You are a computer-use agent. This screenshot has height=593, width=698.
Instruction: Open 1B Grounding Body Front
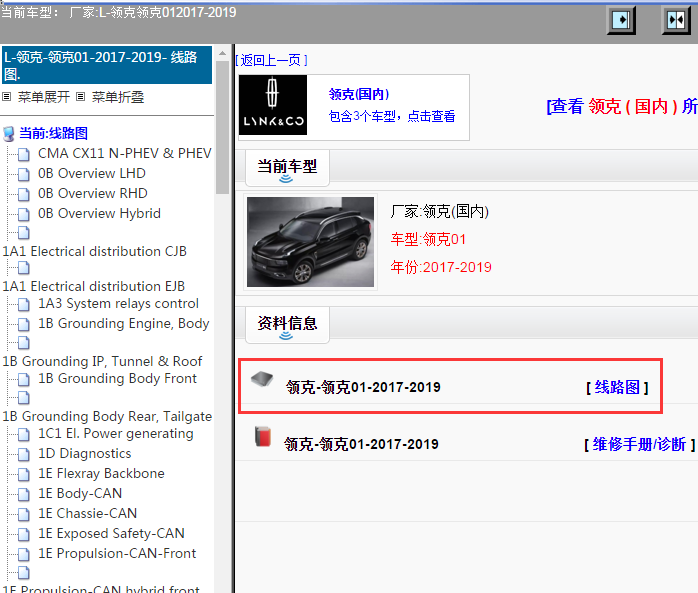[117, 378]
